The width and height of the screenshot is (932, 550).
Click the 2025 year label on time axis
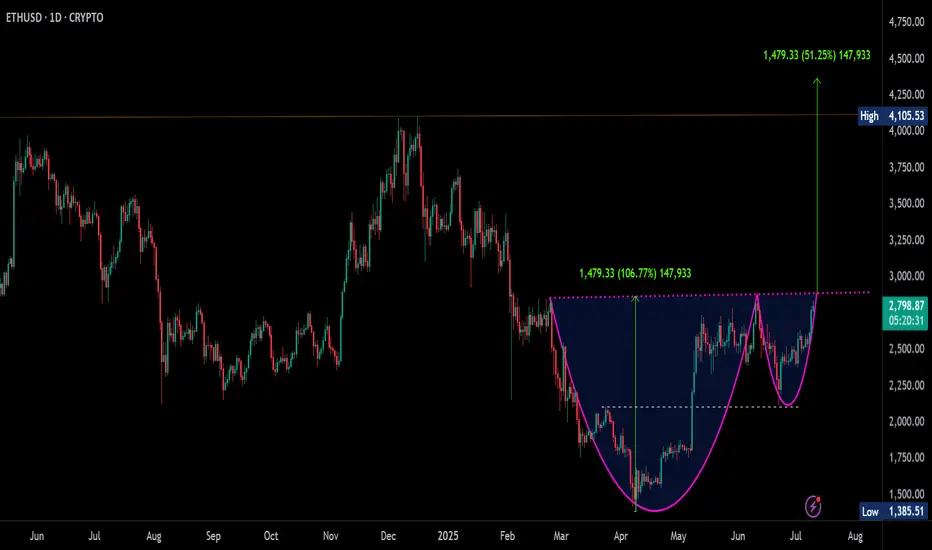(448, 536)
